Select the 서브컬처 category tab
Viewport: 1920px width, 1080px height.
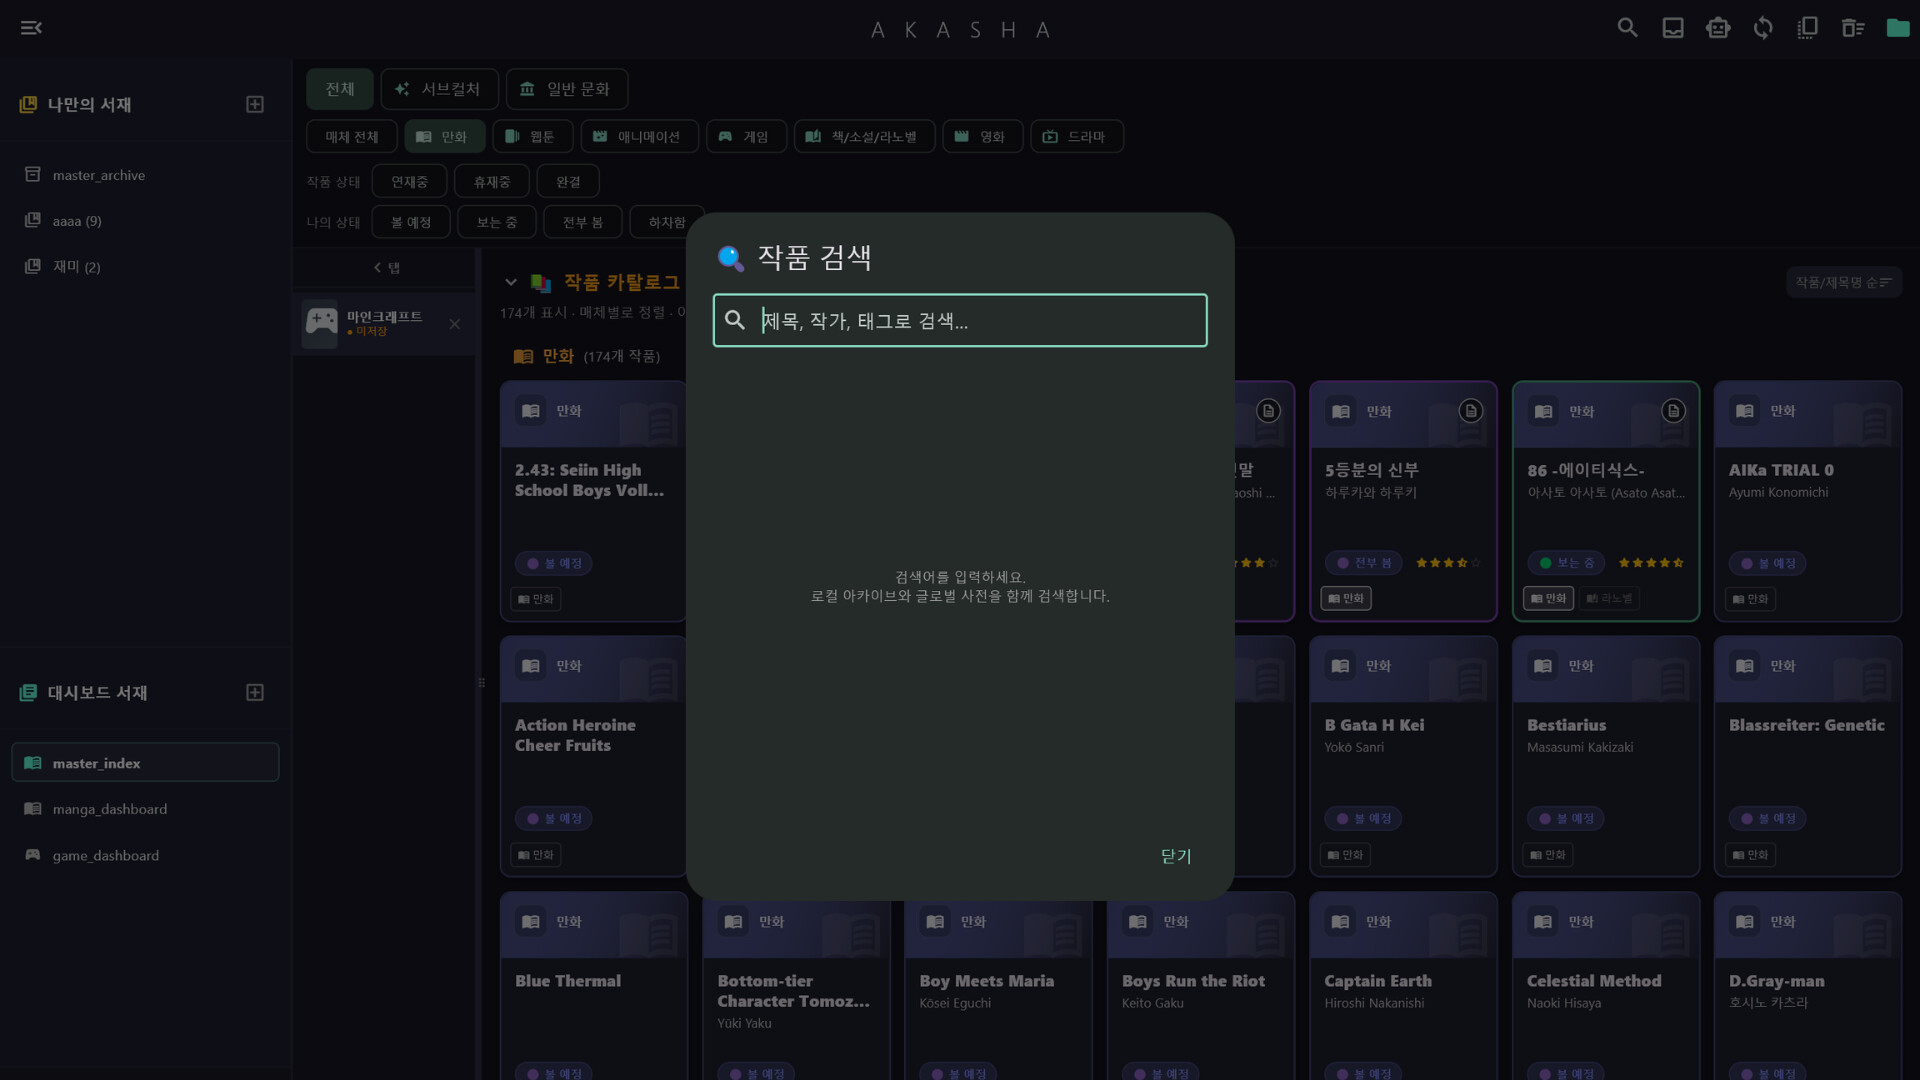click(439, 89)
